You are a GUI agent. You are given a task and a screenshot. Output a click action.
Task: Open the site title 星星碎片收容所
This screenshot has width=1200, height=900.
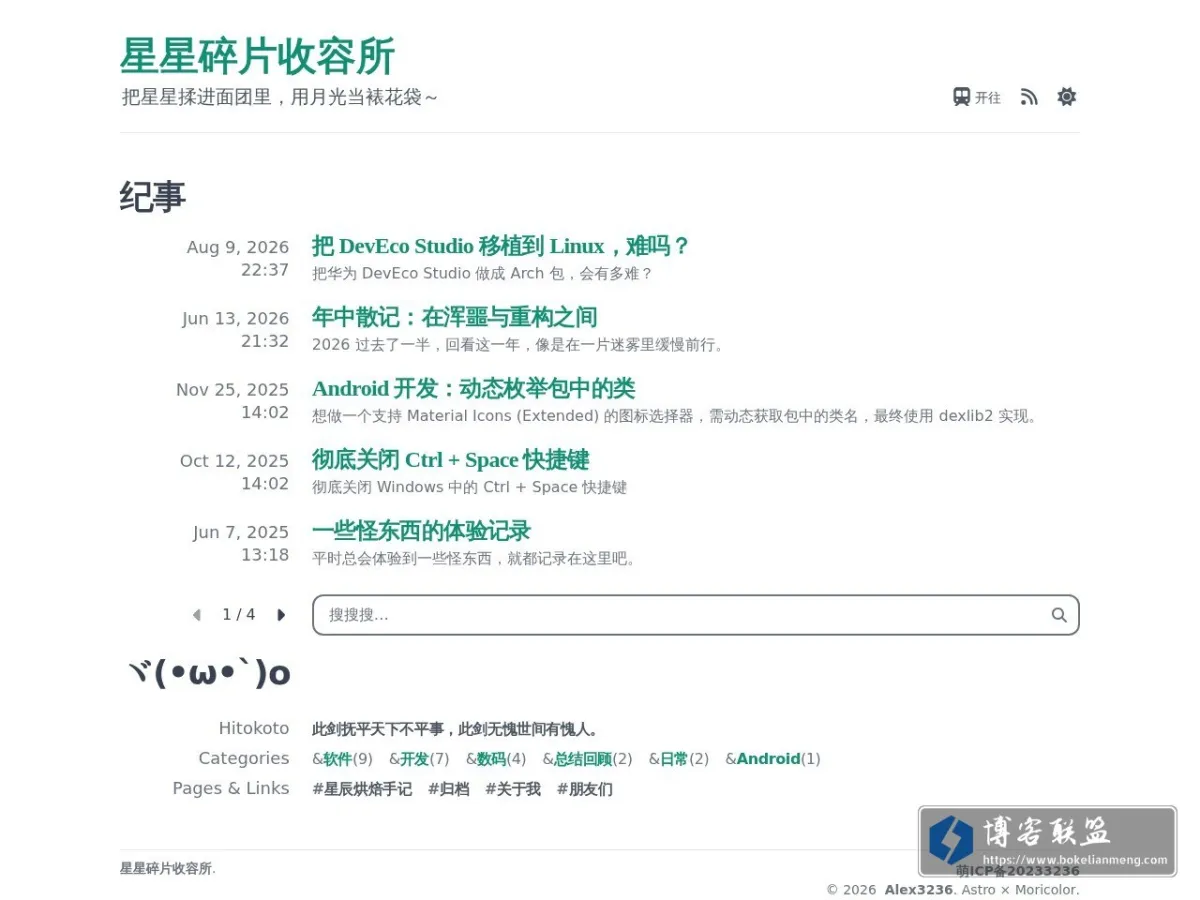tap(258, 56)
